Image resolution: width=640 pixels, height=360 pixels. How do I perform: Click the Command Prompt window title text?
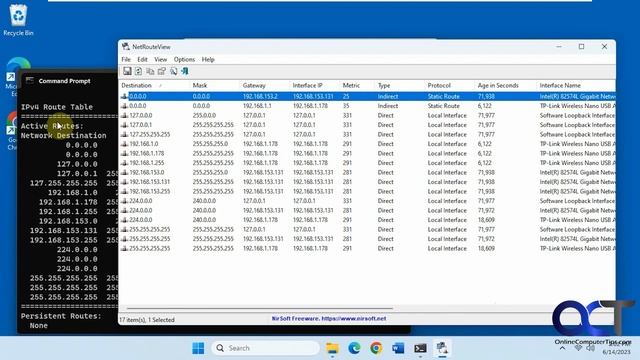pyautogui.click(x=64, y=81)
